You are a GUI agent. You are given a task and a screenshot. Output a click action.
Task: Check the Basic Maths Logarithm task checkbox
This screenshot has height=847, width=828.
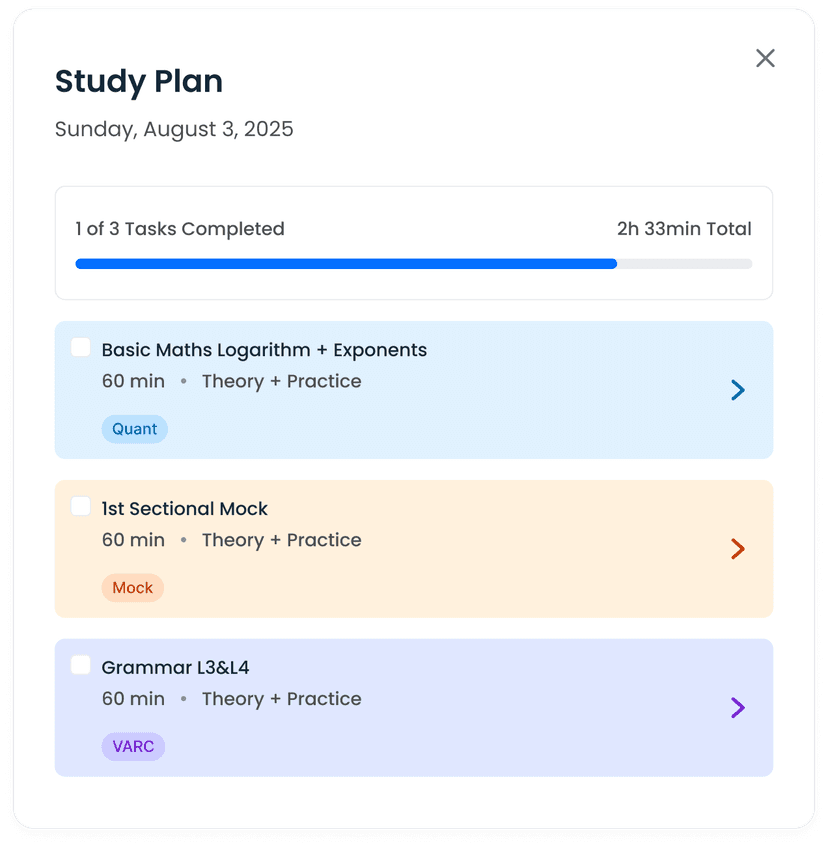(x=81, y=348)
